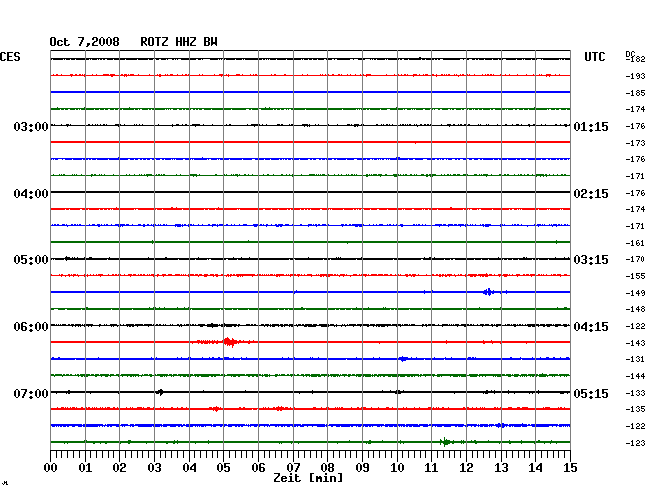Image resolution: width=650 pixels, height=494 pixels.
Task: Select the 07 minute axis label
Action: 293,468
